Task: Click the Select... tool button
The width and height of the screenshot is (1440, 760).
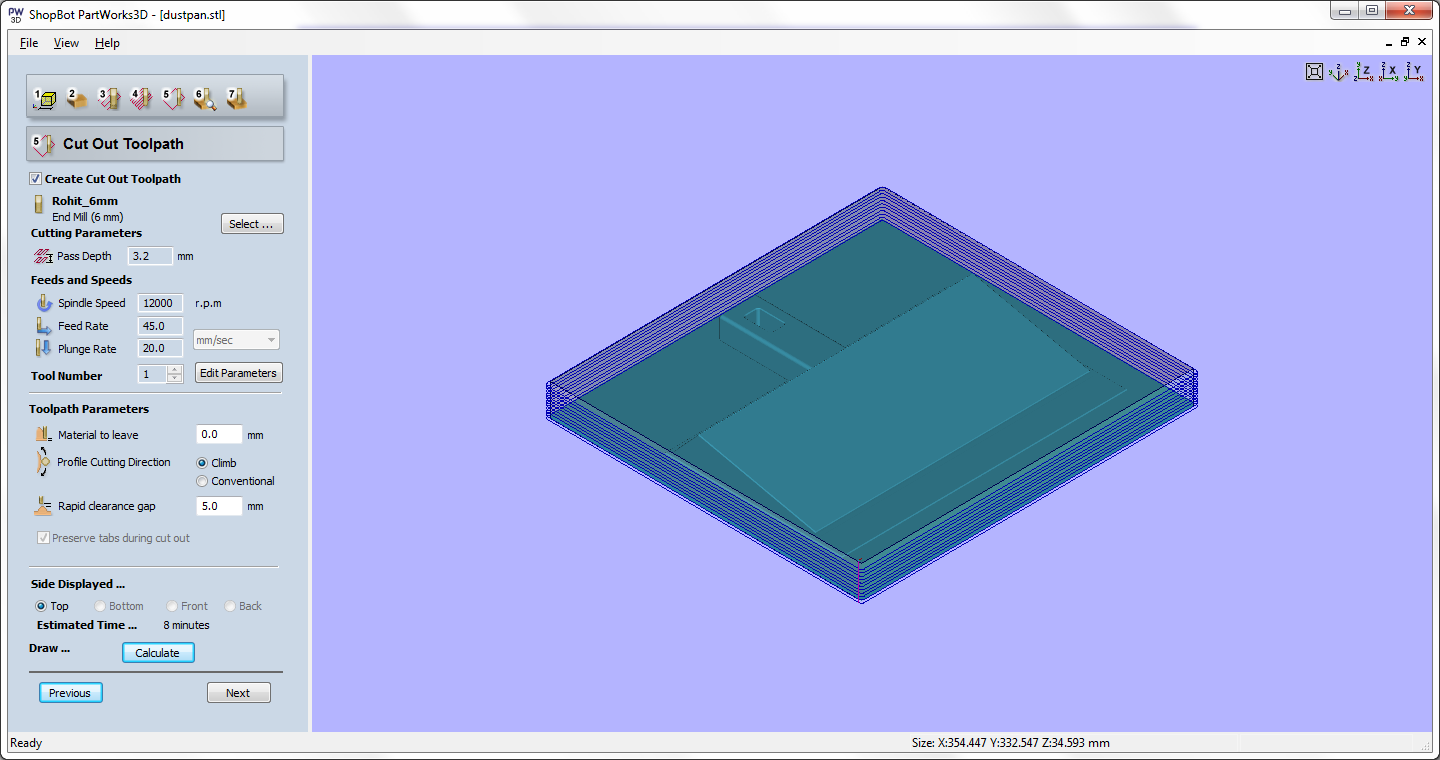Action: pos(252,224)
